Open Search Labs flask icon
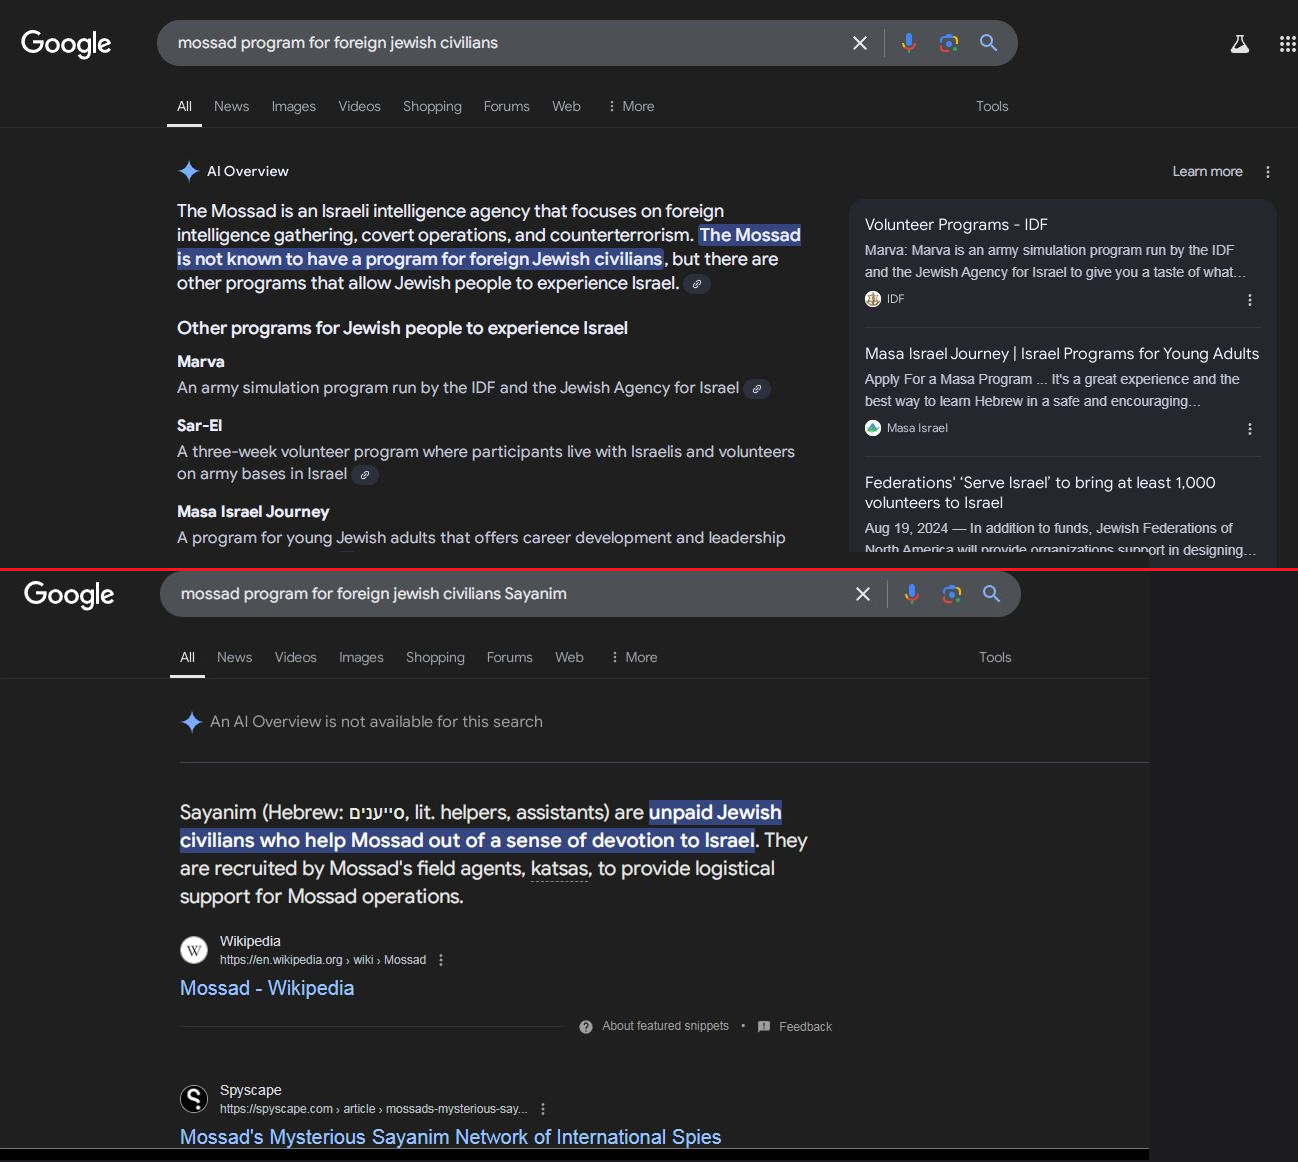Screen dimensions: 1298x1162 coord(1240,44)
